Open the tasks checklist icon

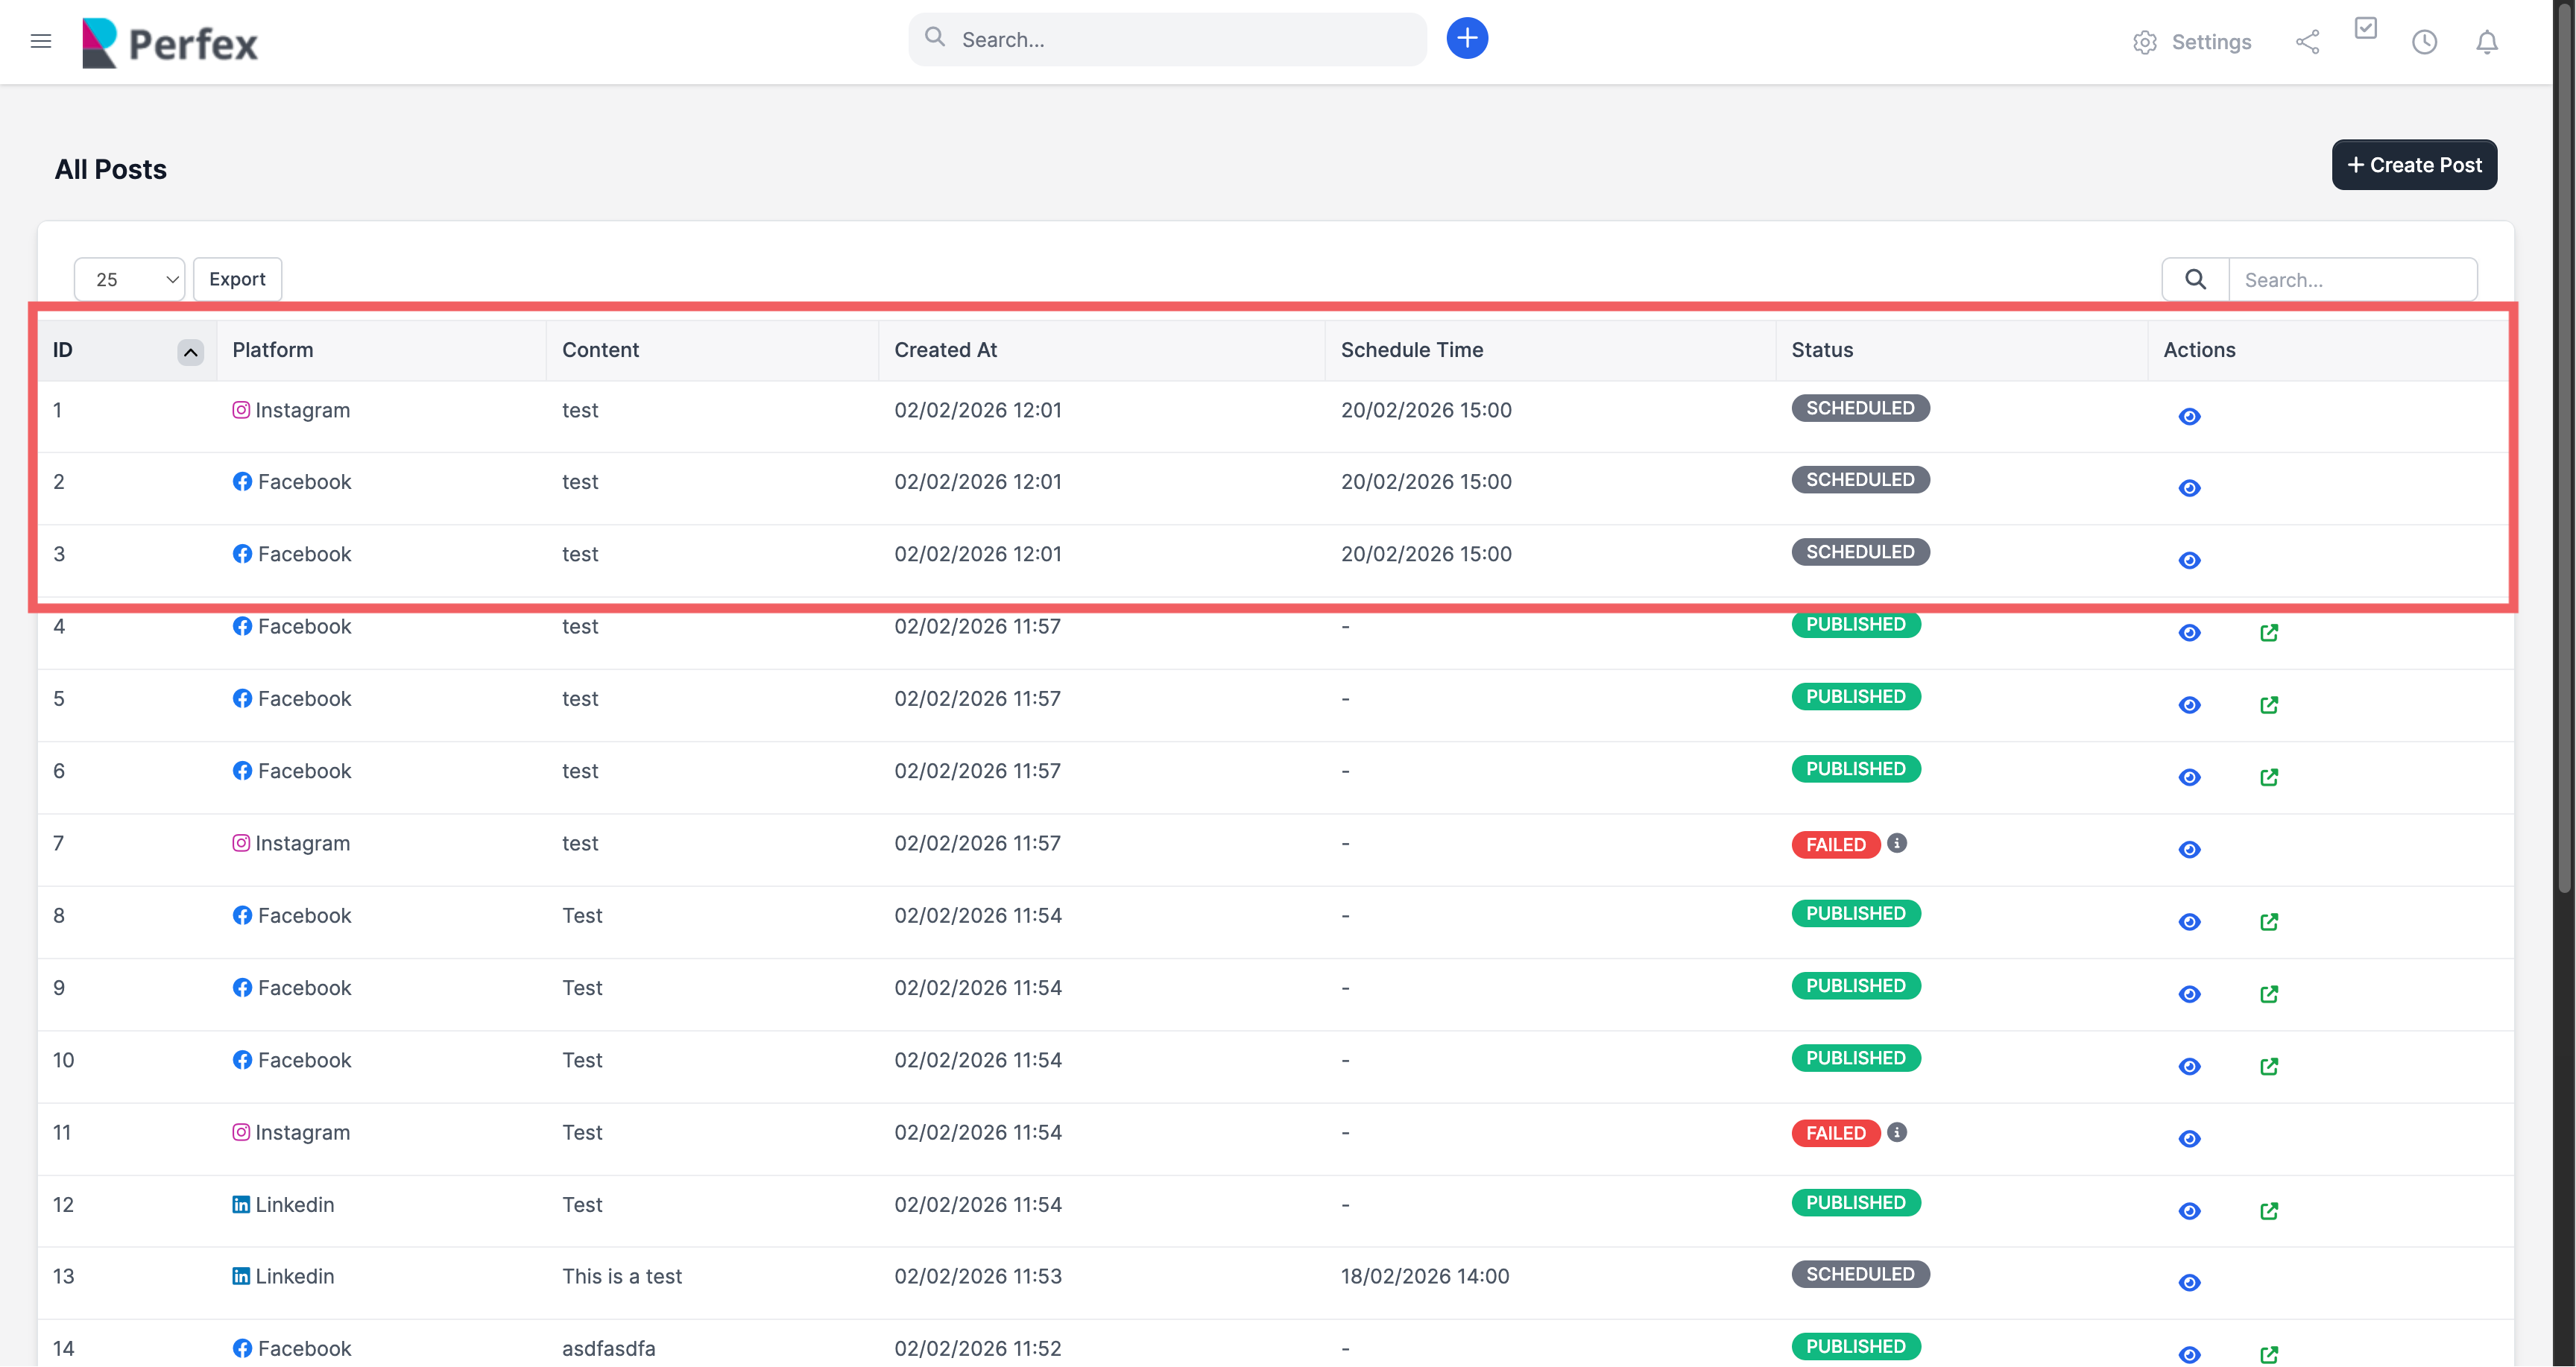tap(2365, 29)
